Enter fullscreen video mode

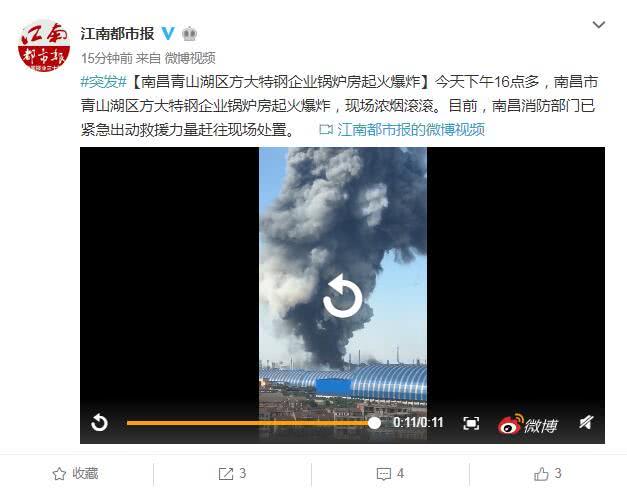(471, 423)
